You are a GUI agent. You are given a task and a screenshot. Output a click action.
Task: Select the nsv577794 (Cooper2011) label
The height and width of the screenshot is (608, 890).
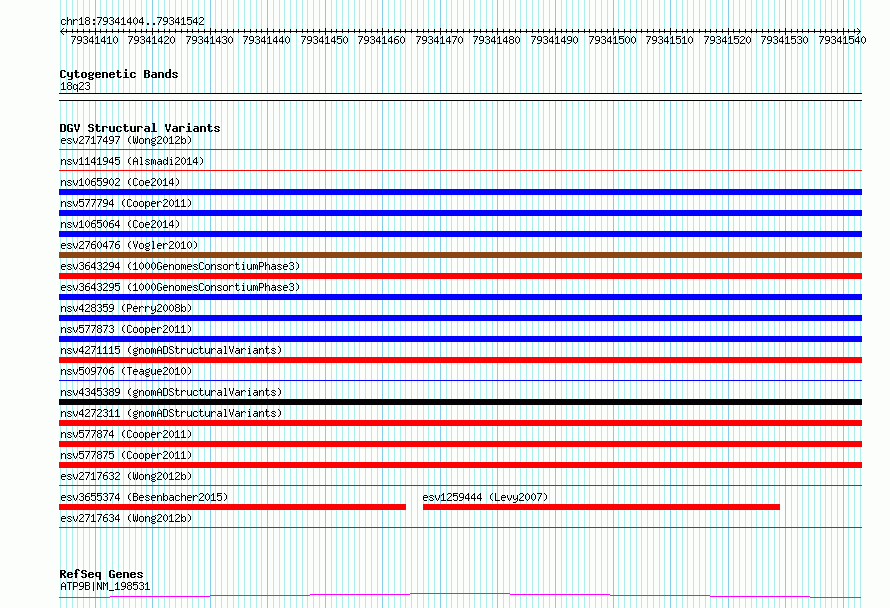(x=126, y=203)
